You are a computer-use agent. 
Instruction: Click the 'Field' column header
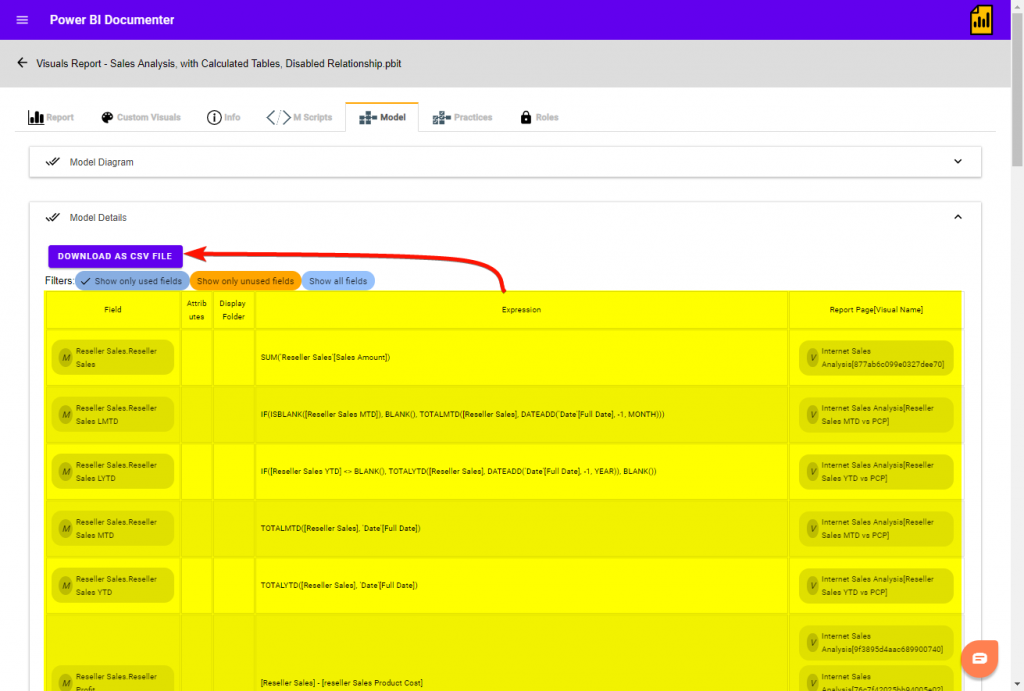(113, 310)
